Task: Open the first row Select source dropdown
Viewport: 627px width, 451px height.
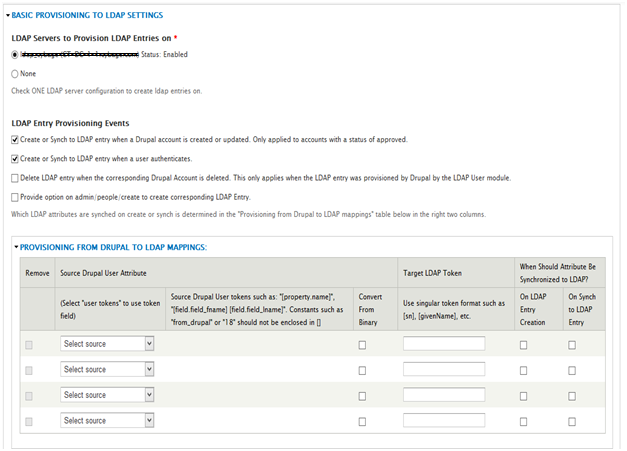Action: [x=107, y=343]
